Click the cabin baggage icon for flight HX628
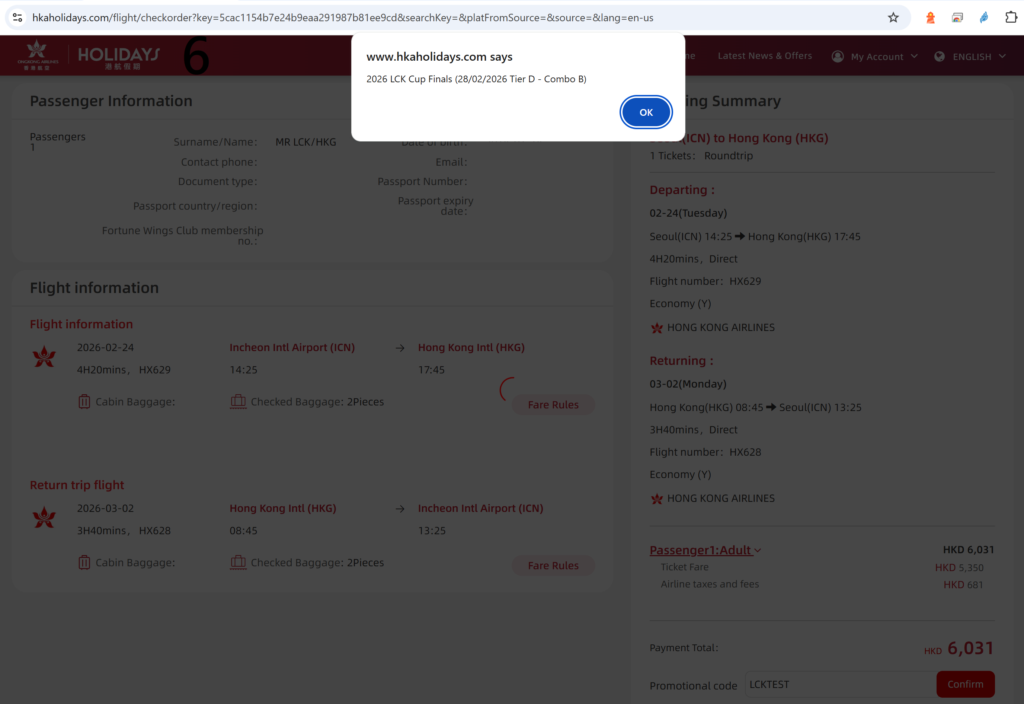This screenshot has width=1024, height=704. 84,563
